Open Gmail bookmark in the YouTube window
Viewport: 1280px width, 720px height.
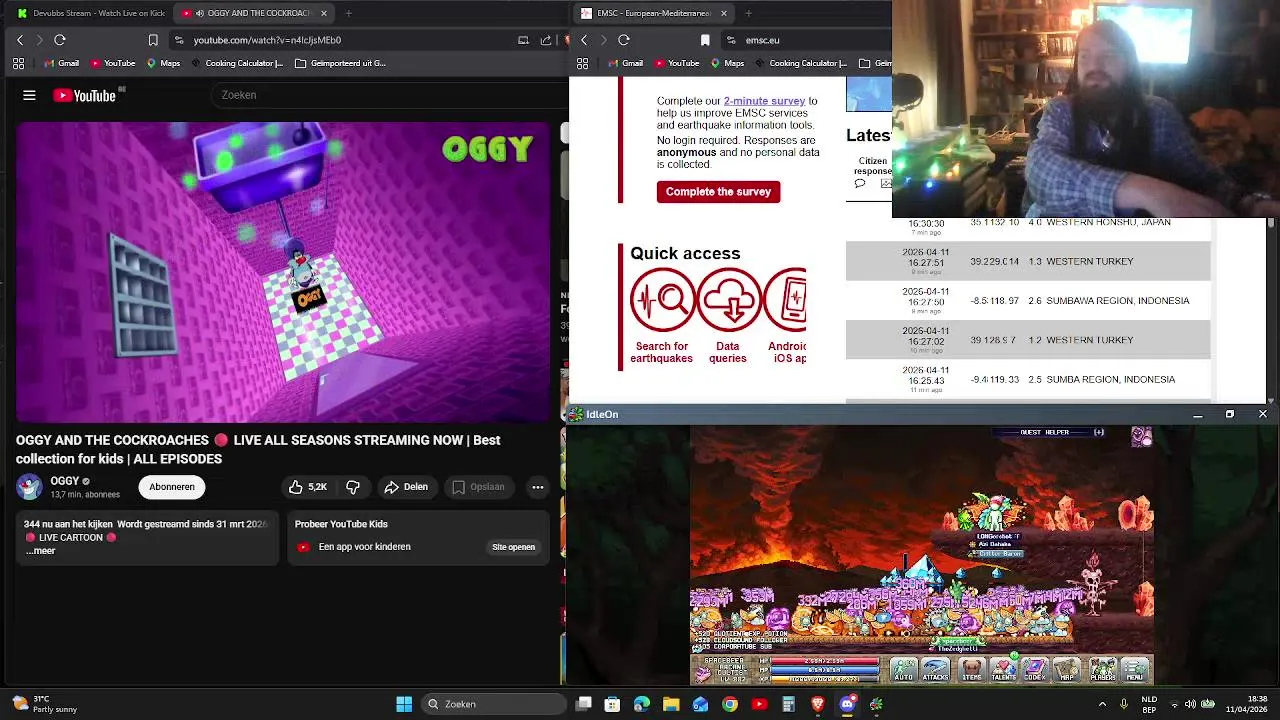(61, 63)
